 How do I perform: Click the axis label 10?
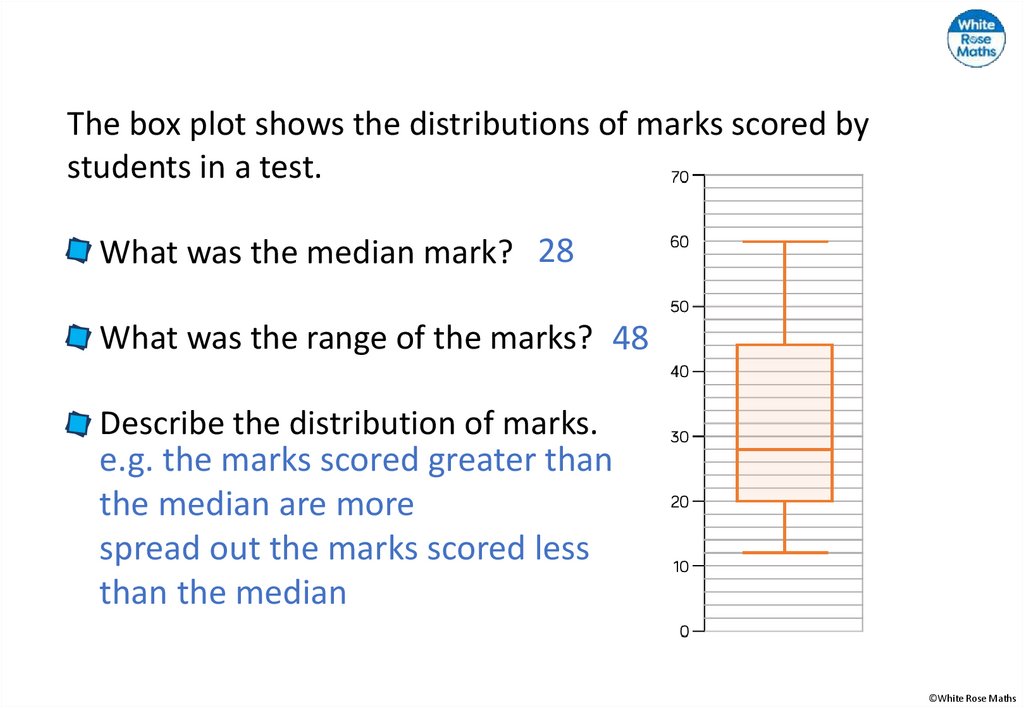click(679, 566)
